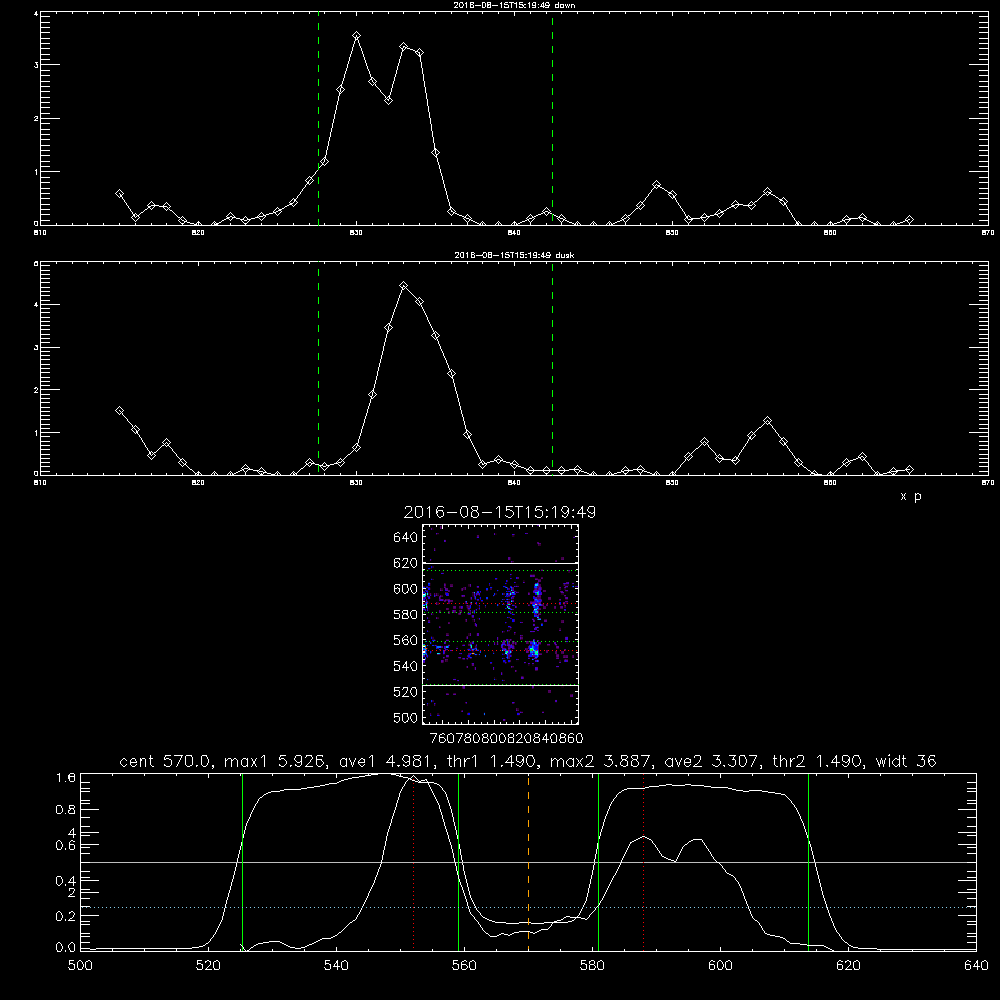Click the 'ave2 3.307' value
The width and height of the screenshot is (1000, 1000).
click(713, 761)
